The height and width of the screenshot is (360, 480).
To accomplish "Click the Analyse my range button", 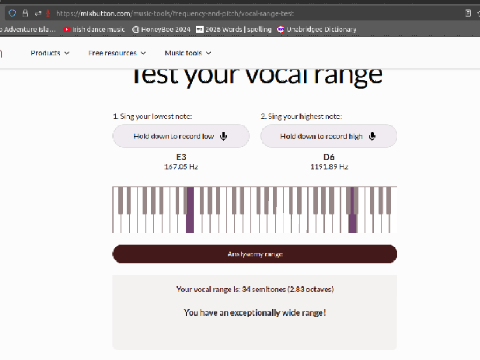I will [255, 254].
